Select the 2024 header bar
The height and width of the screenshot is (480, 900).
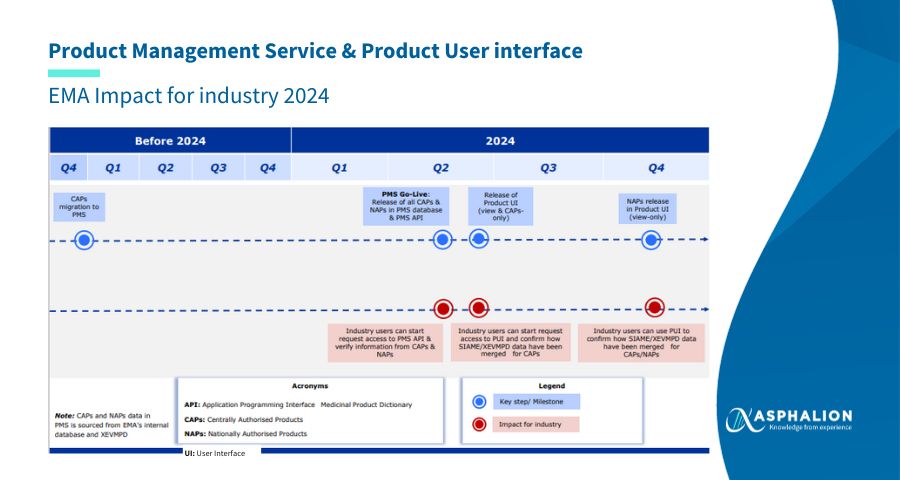point(500,141)
